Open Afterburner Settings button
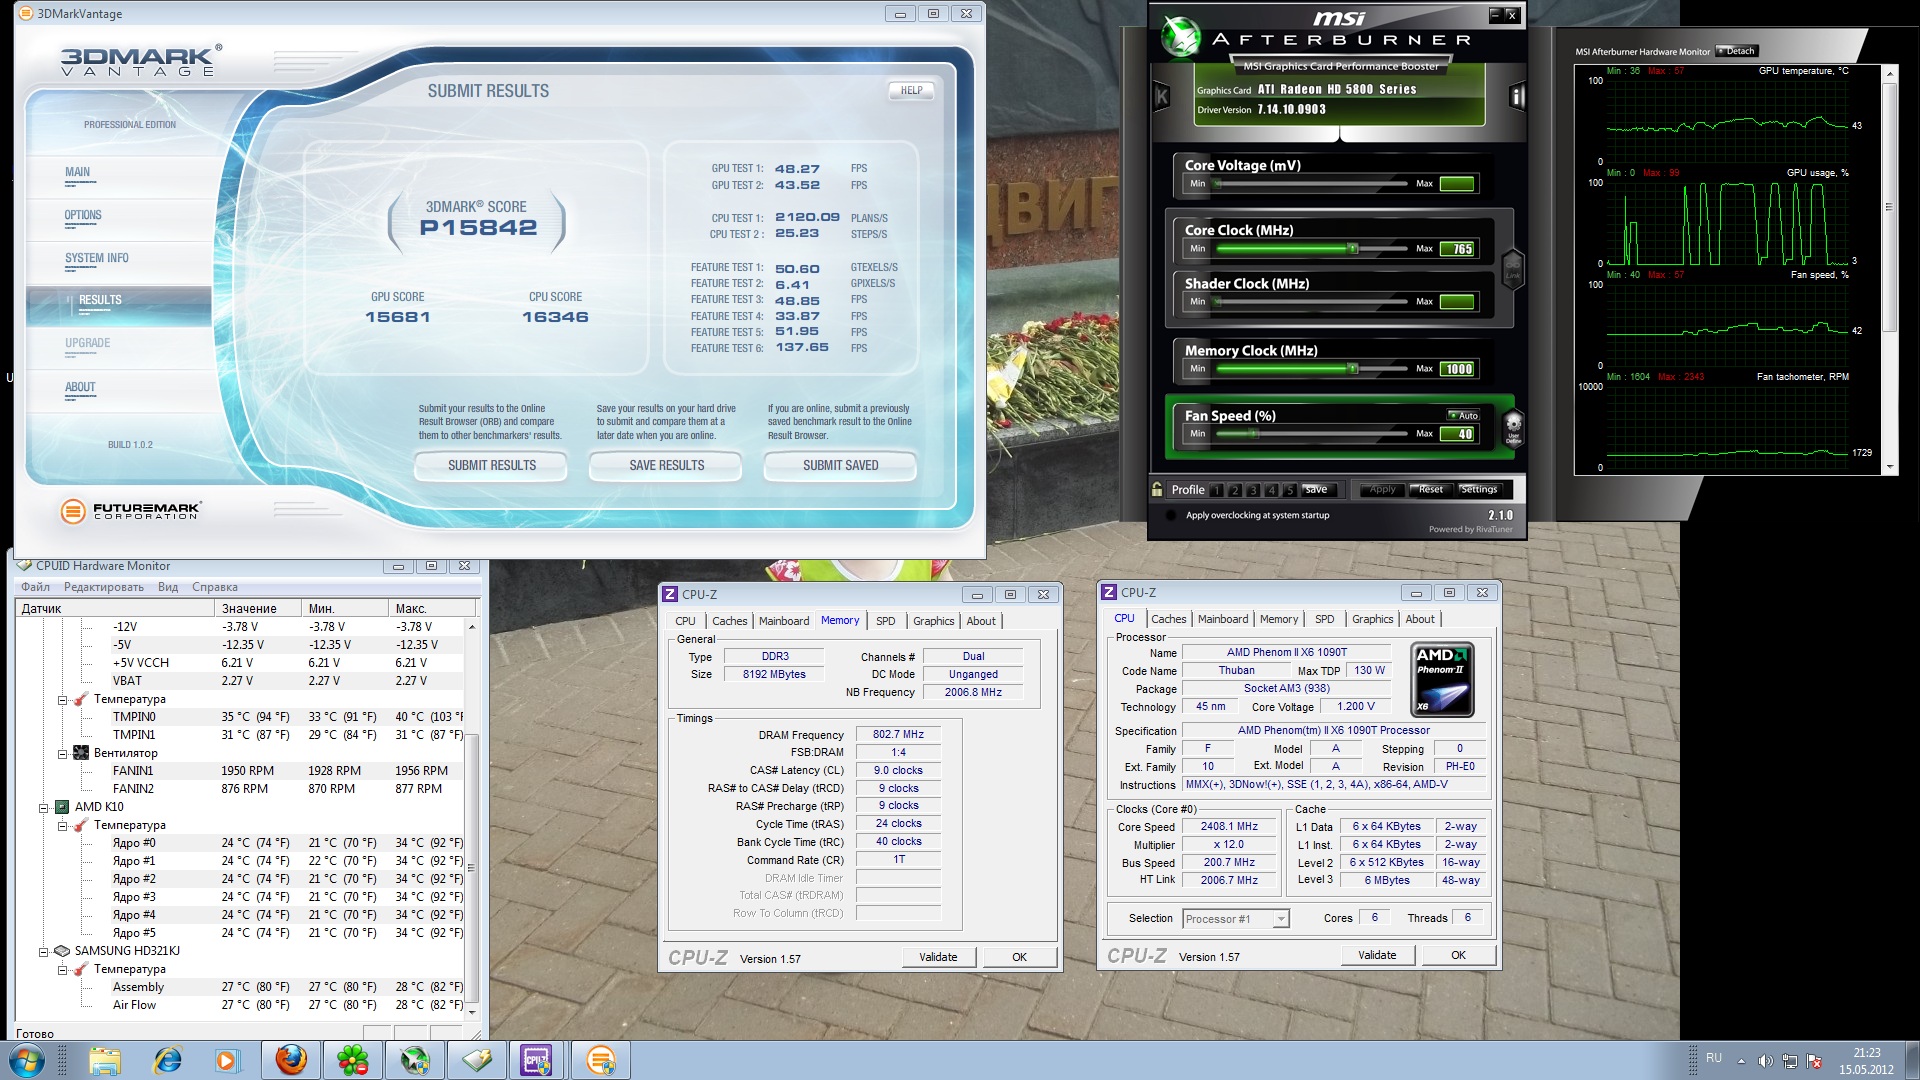Screen dimensions: 1920x1080 [1478, 490]
